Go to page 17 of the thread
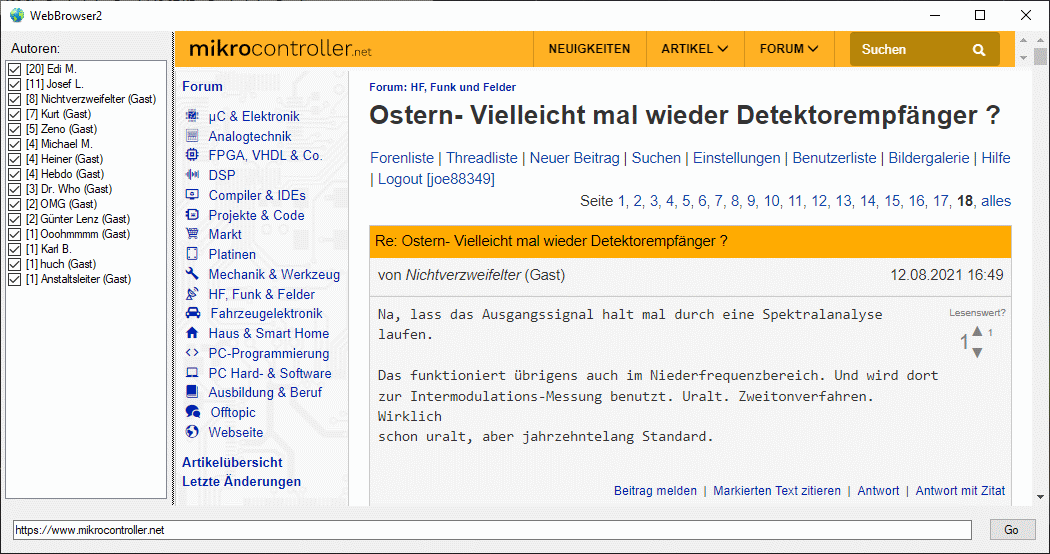1050x554 pixels. click(940, 201)
